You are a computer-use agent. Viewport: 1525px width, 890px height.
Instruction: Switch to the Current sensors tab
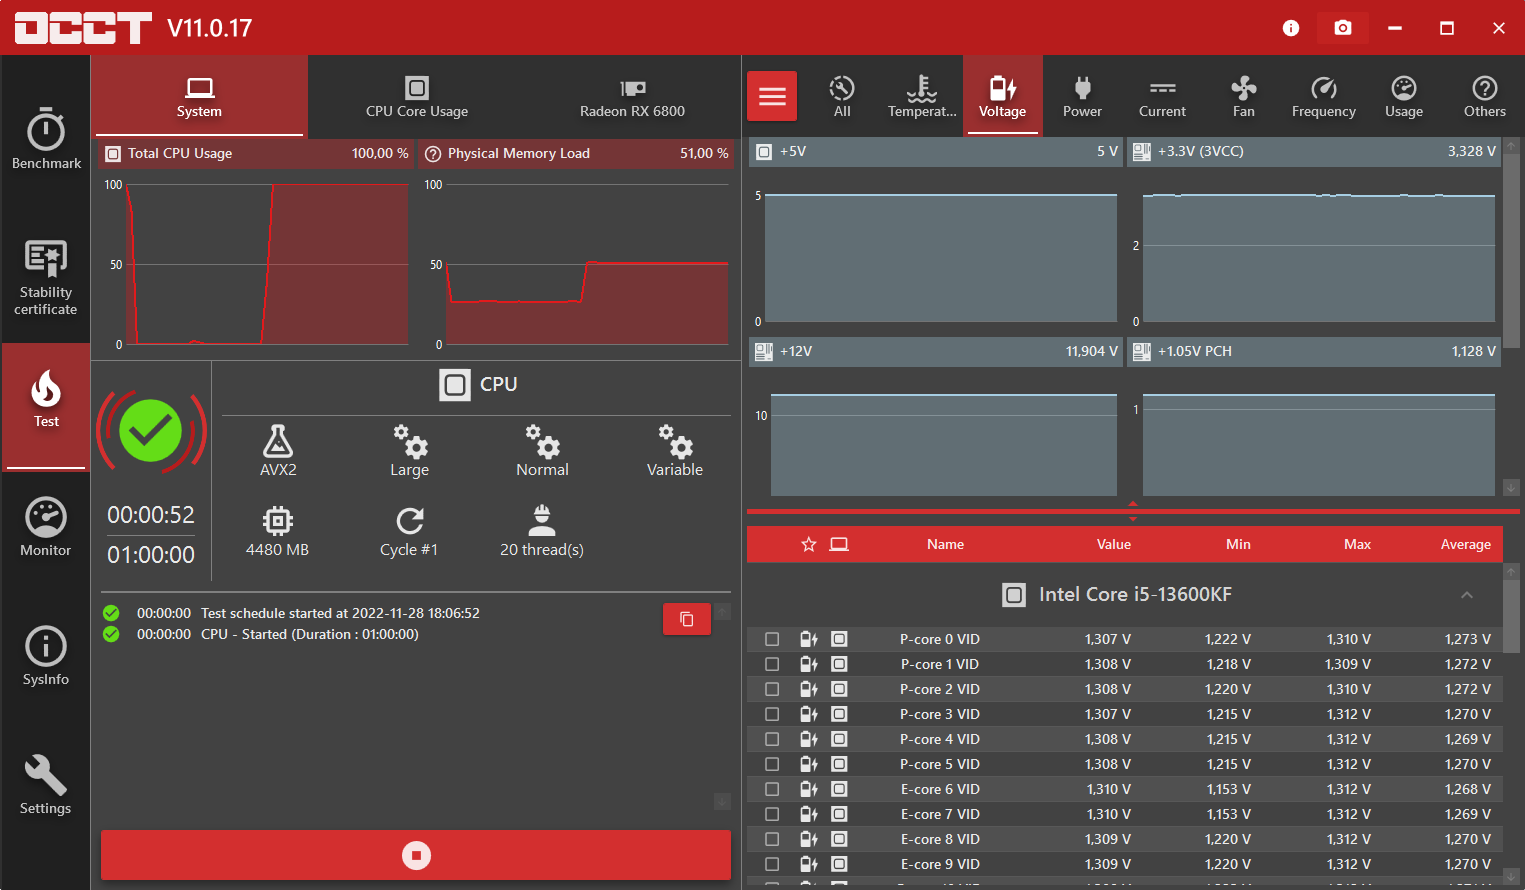(1162, 97)
